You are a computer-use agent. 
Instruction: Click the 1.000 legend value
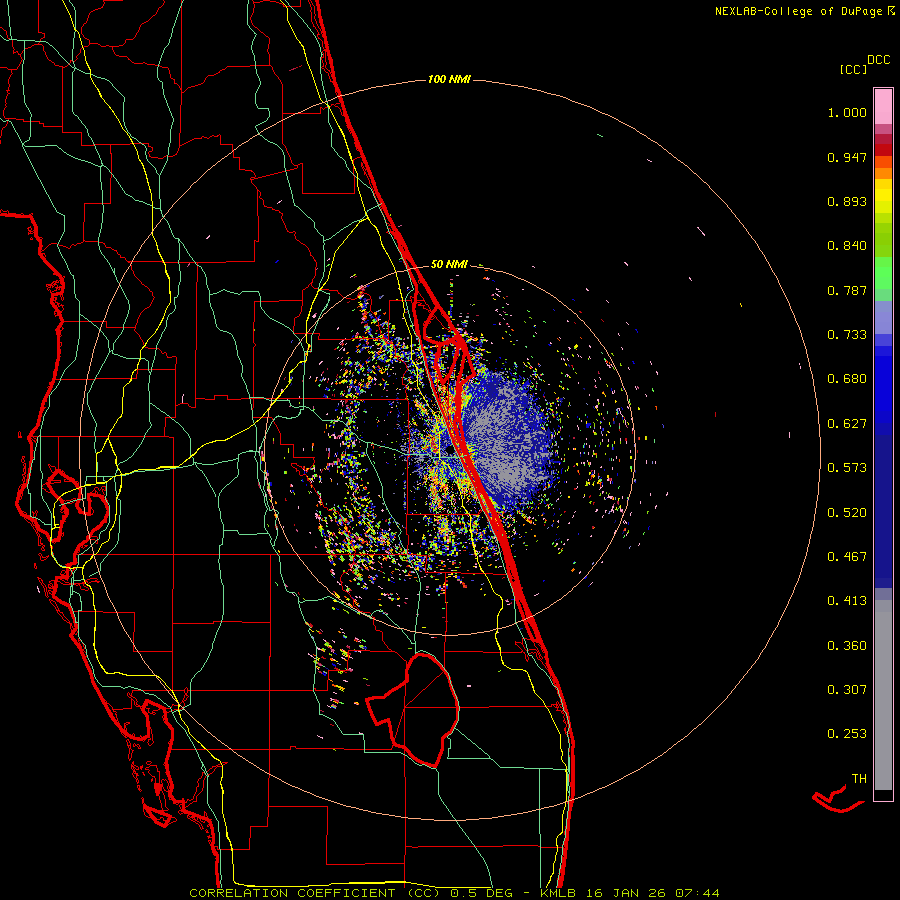point(847,112)
